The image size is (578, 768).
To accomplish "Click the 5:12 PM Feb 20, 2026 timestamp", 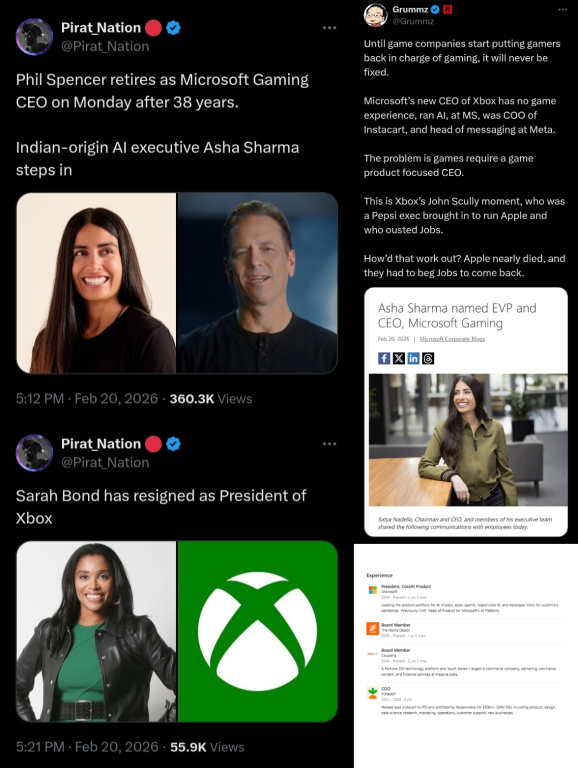I will tap(87, 399).
